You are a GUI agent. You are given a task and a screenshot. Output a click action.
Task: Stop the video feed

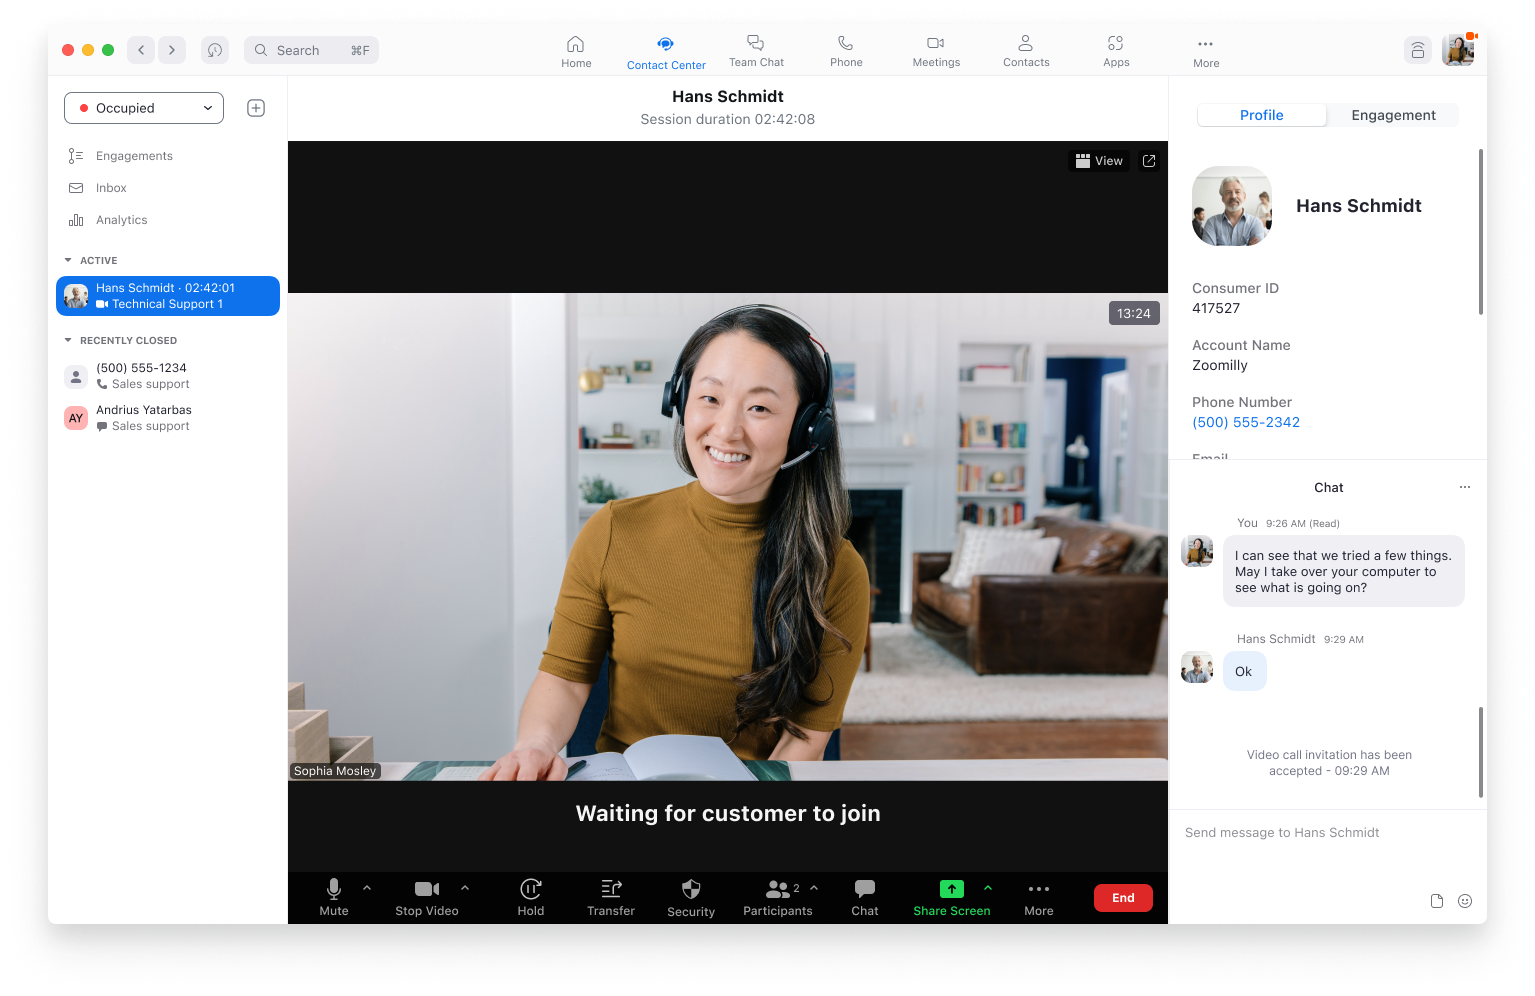pos(426,897)
